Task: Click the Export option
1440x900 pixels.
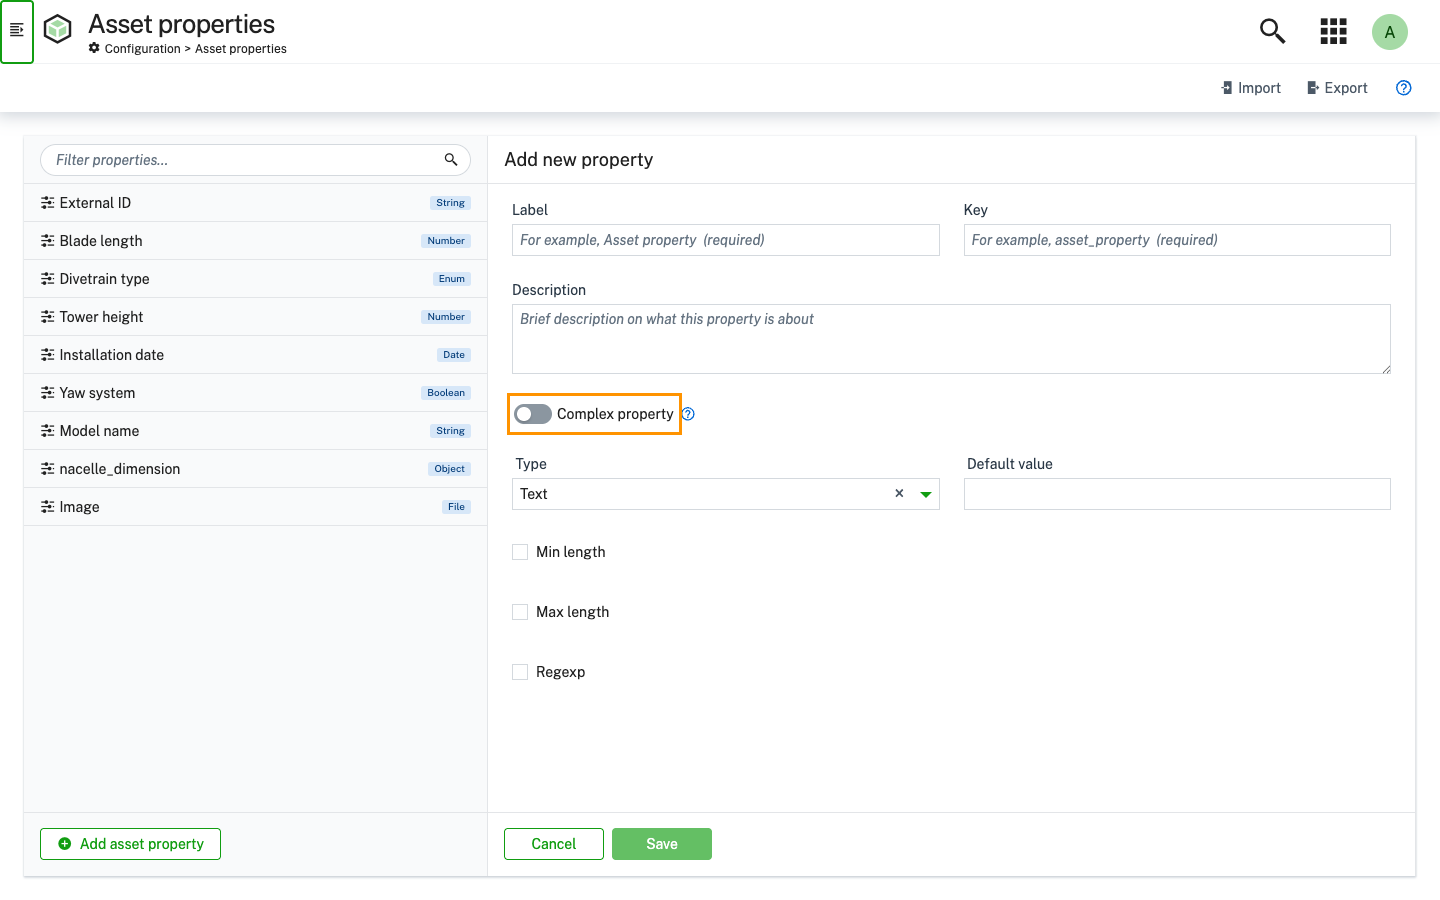Action: click(x=1337, y=88)
